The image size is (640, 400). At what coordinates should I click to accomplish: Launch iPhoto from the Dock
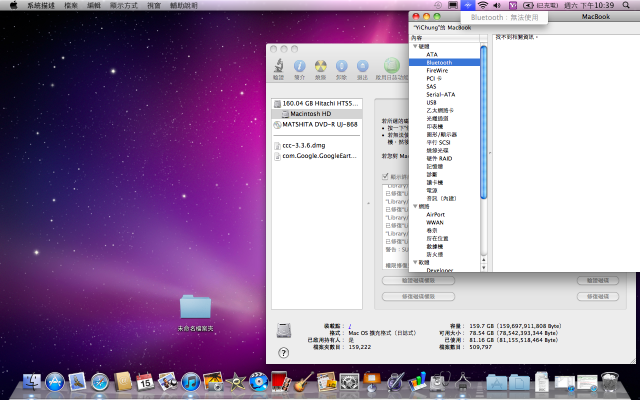click(x=213, y=382)
